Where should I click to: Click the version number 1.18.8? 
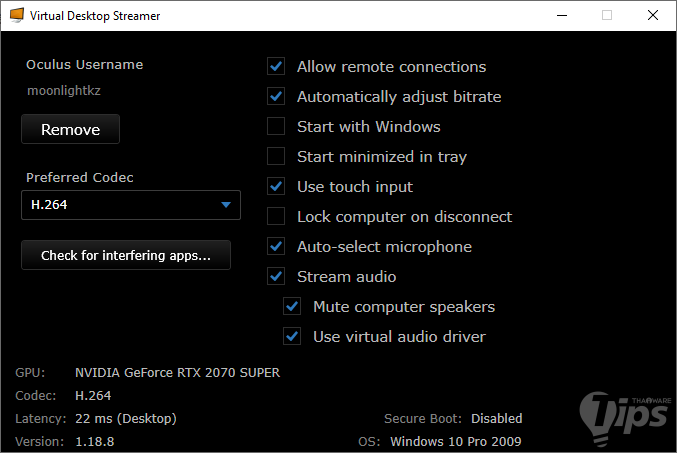[95, 442]
